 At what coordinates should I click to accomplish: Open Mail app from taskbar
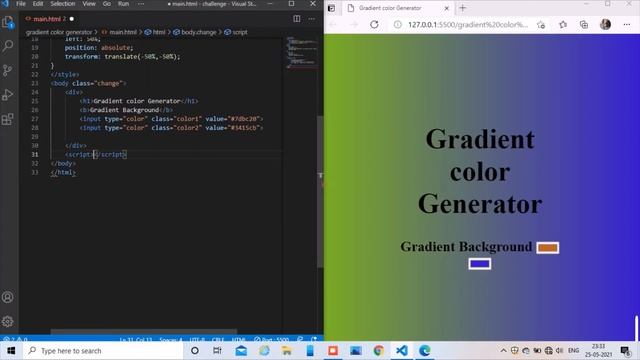[241, 351]
